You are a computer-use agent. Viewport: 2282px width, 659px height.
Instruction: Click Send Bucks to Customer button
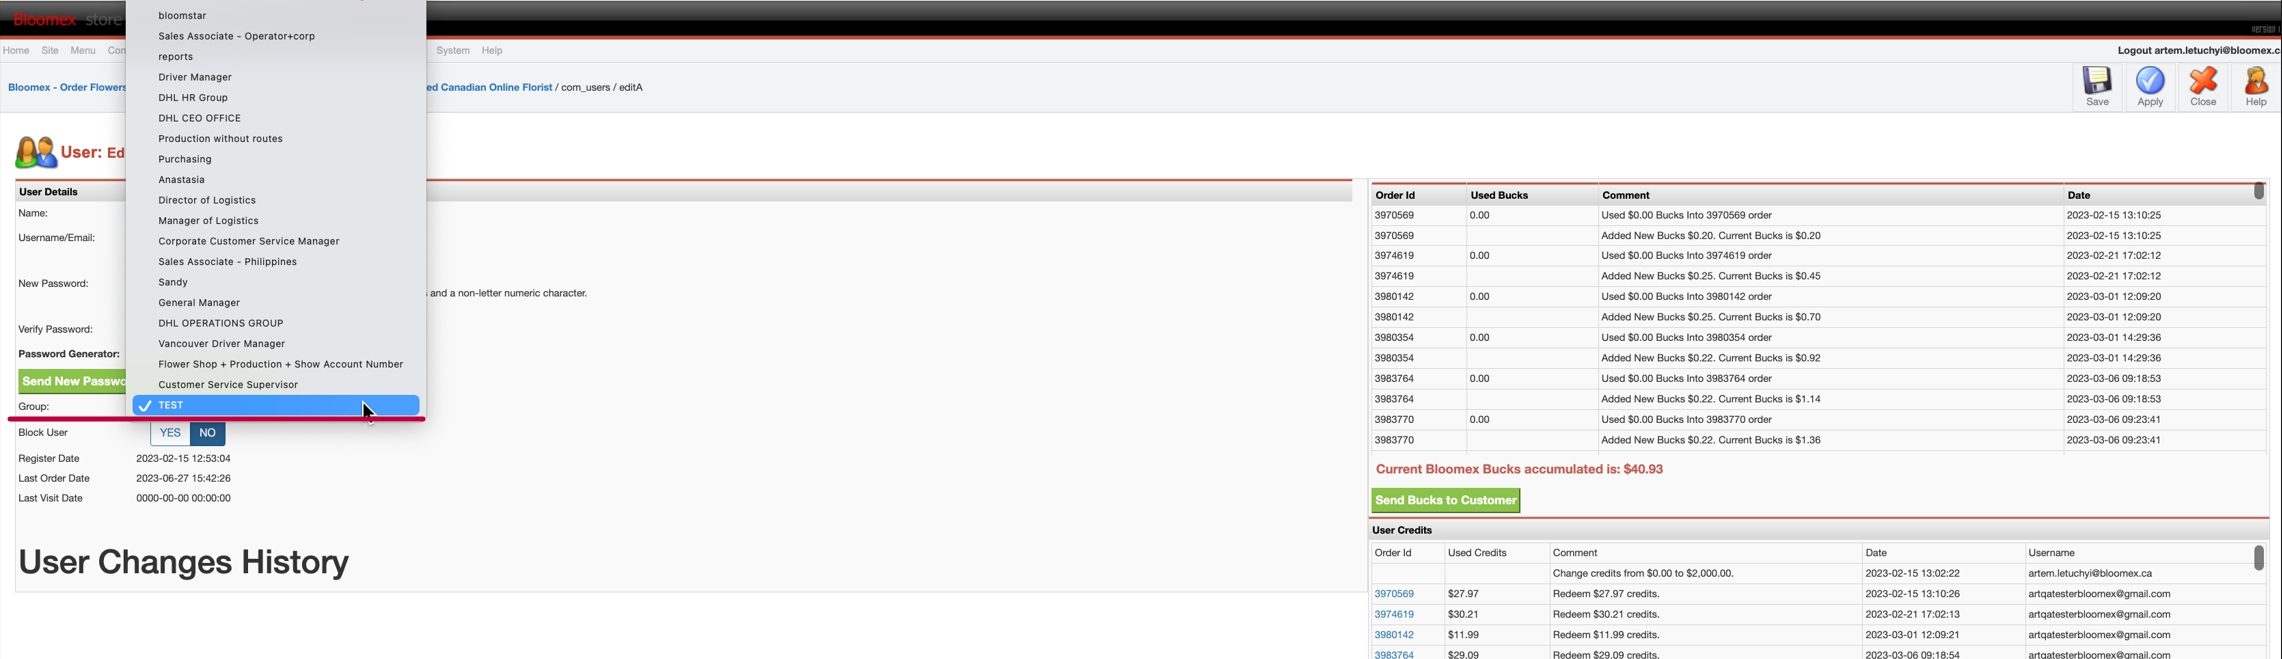[1446, 500]
